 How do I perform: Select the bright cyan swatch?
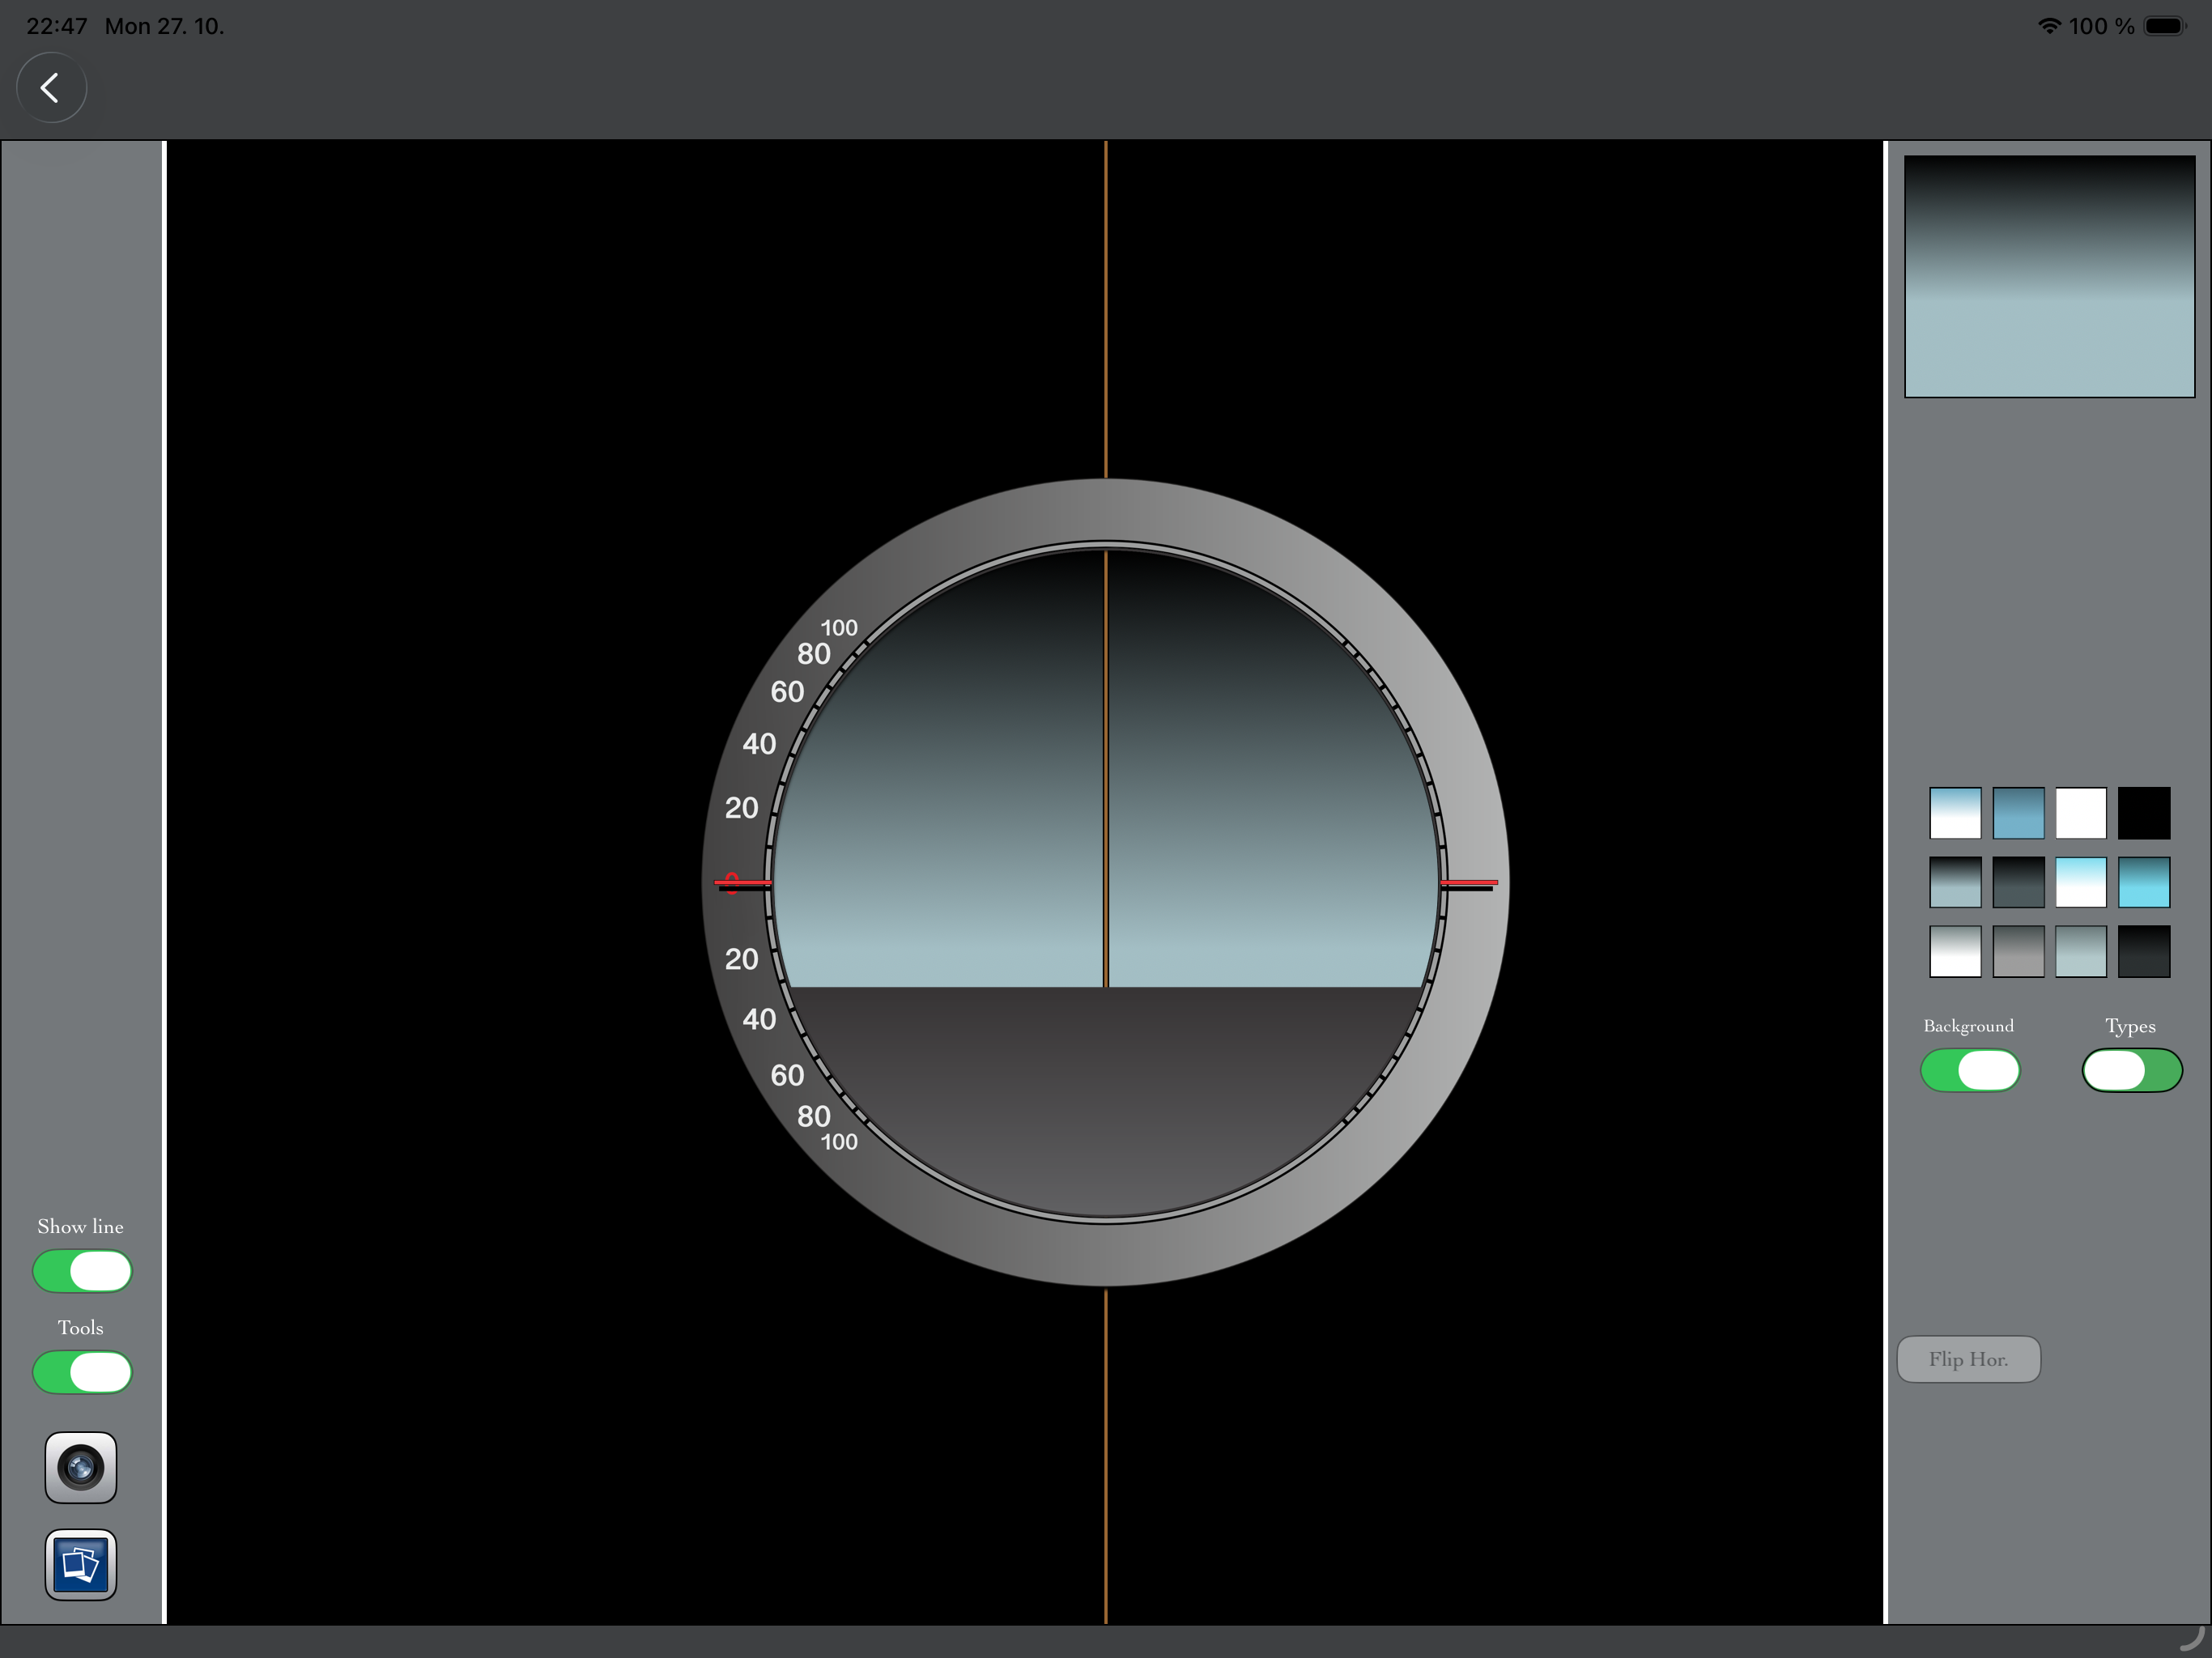(2144, 882)
